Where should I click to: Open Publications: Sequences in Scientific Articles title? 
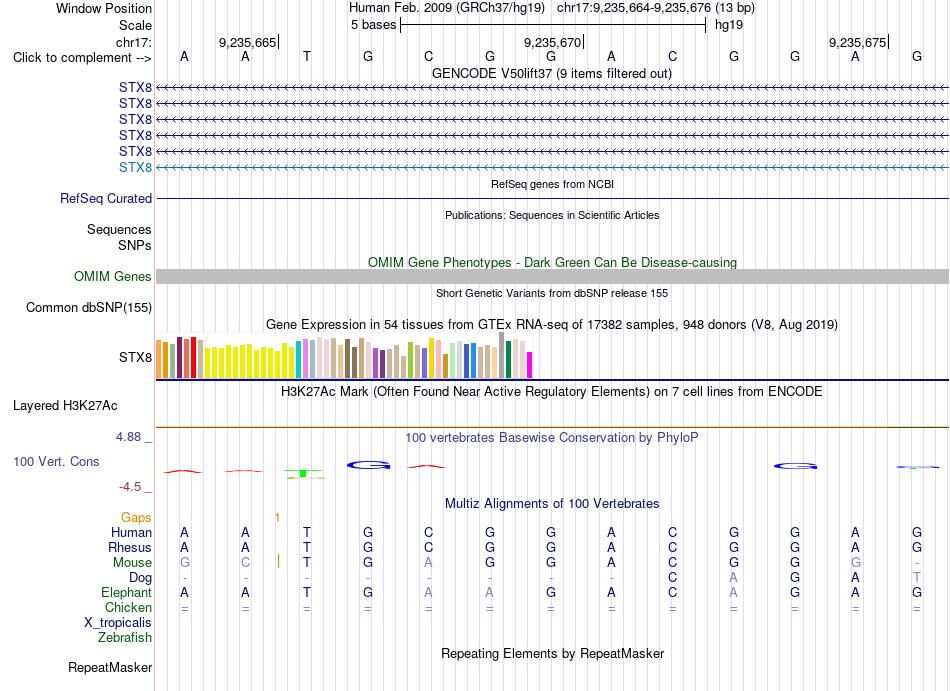552,215
